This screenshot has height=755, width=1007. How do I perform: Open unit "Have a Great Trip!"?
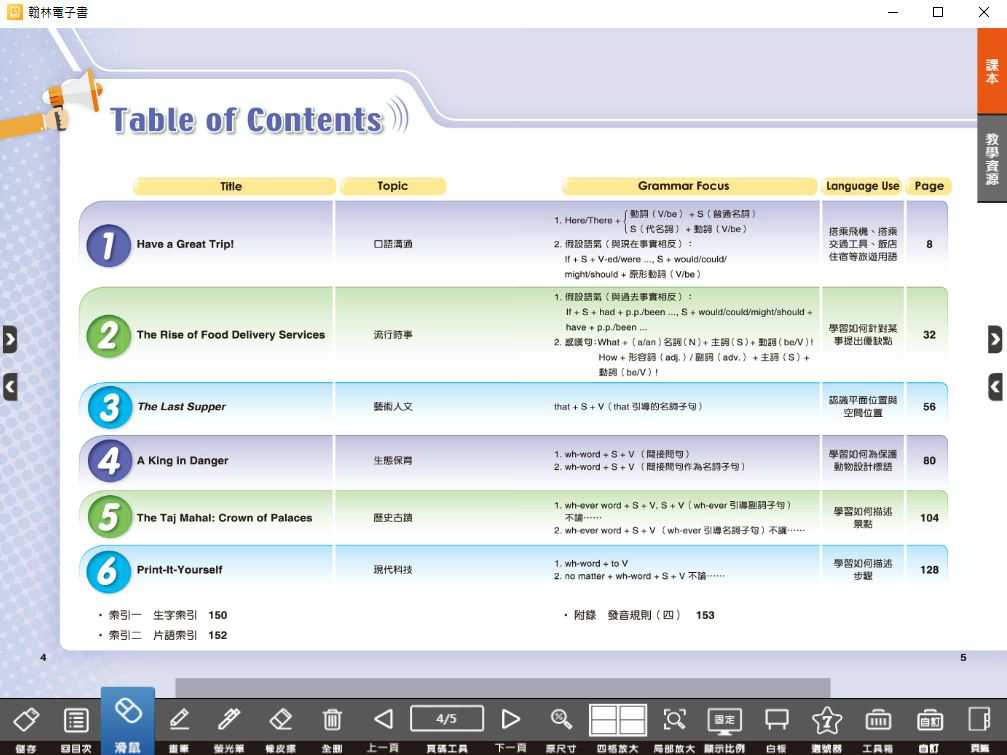click(185, 244)
